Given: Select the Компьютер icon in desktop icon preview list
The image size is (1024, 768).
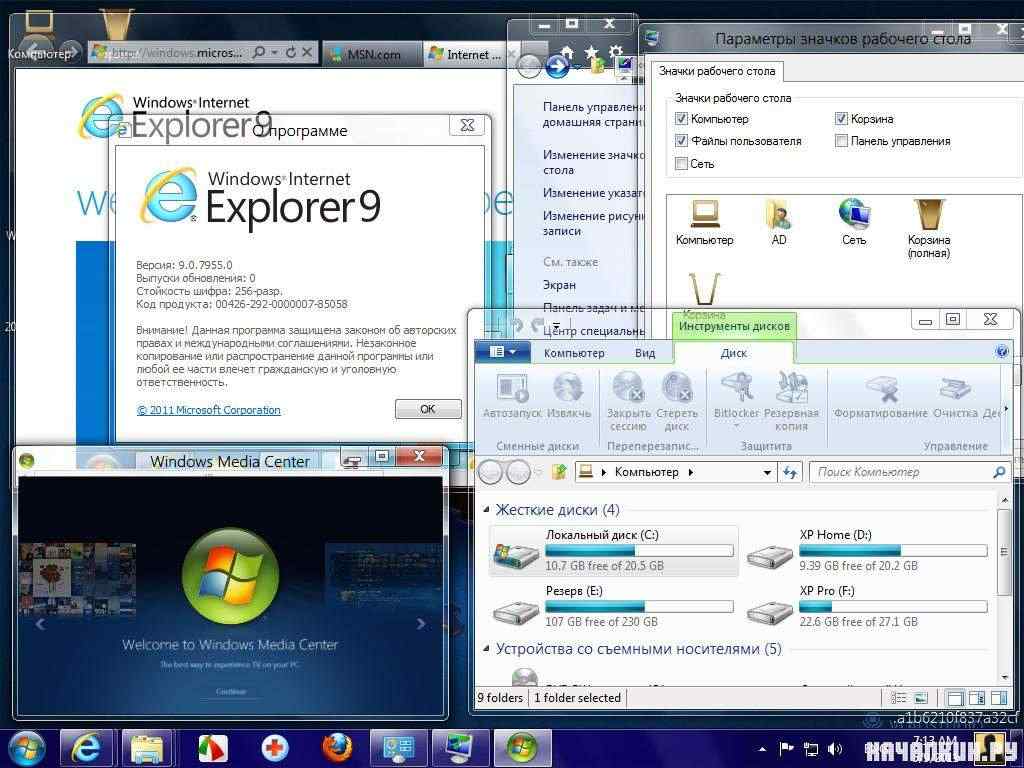Looking at the screenshot, I should click(x=705, y=222).
